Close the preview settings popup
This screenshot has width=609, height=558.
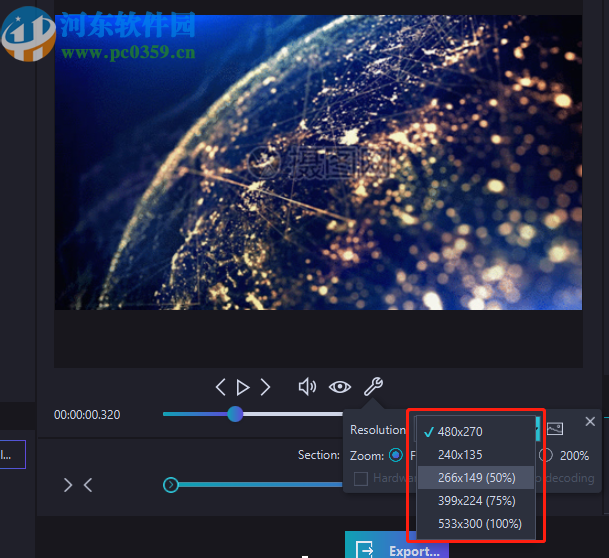pos(590,421)
